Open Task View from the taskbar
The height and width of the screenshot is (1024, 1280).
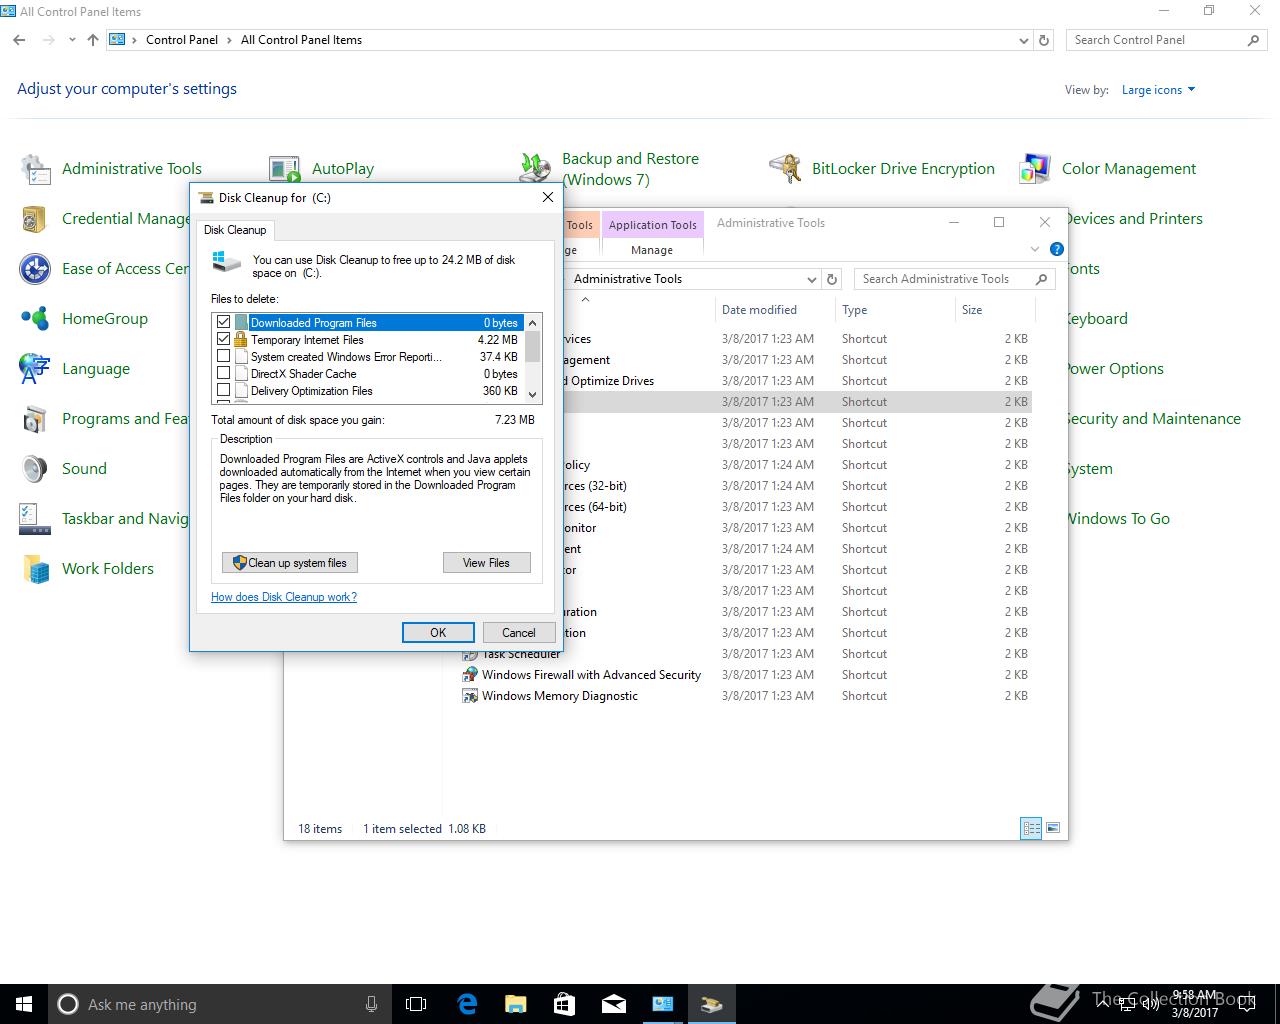tap(416, 1004)
